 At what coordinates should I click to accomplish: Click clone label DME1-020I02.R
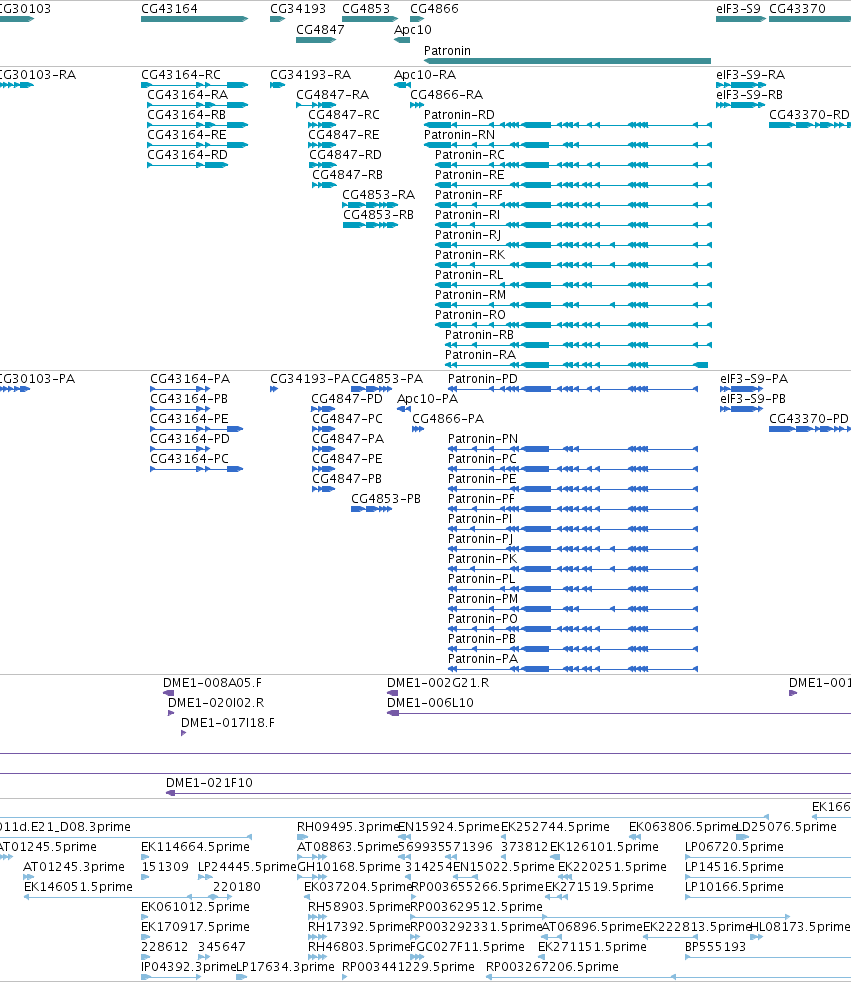pos(216,703)
